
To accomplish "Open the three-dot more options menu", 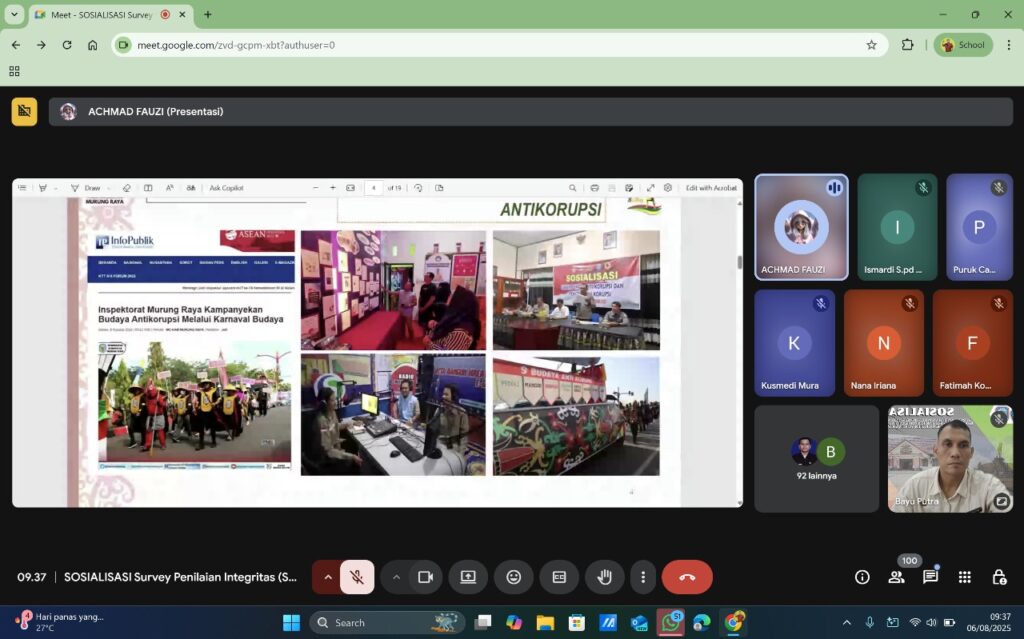I will coord(643,577).
